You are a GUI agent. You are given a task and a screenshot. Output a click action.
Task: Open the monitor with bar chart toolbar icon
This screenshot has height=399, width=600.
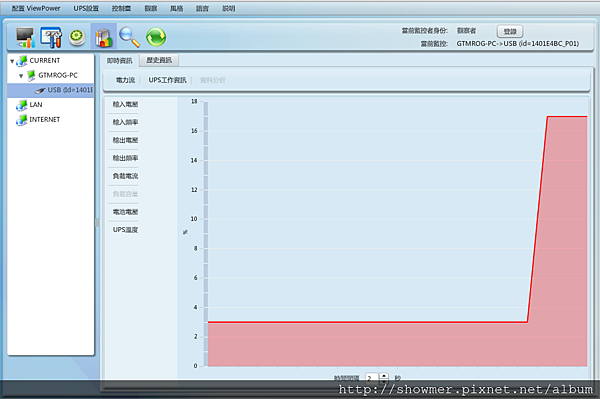click(x=26, y=37)
